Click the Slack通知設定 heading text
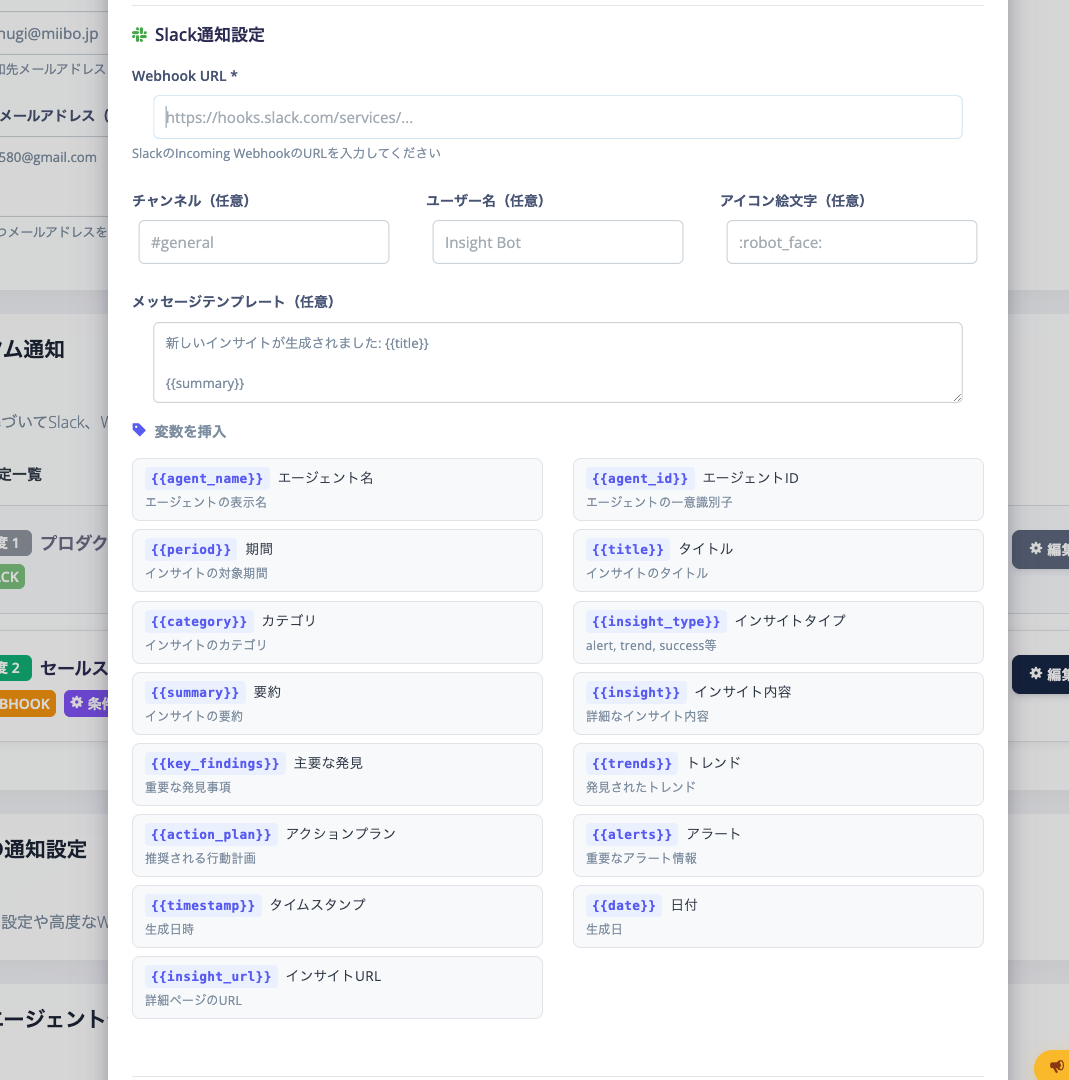Screen dimensions: 1069x1080 [x=209, y=34]
